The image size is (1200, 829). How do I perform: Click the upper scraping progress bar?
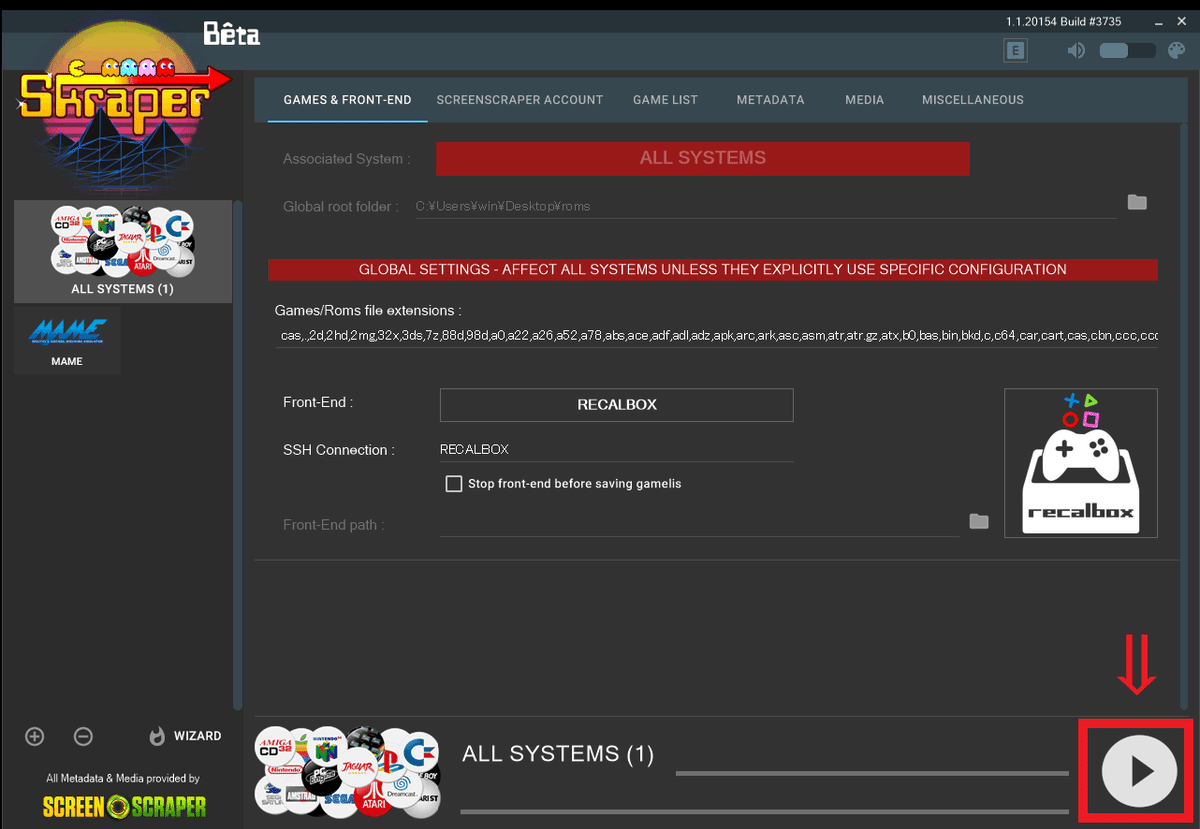pyautogui.click(x=872, y=773)
